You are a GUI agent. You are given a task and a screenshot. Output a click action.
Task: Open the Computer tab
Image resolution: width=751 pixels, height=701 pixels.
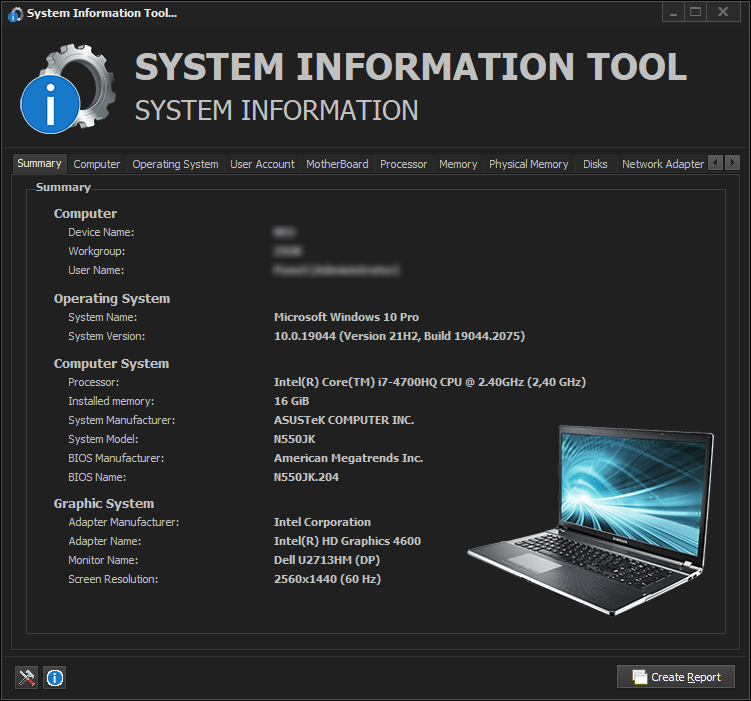click(x=97, y=164)
